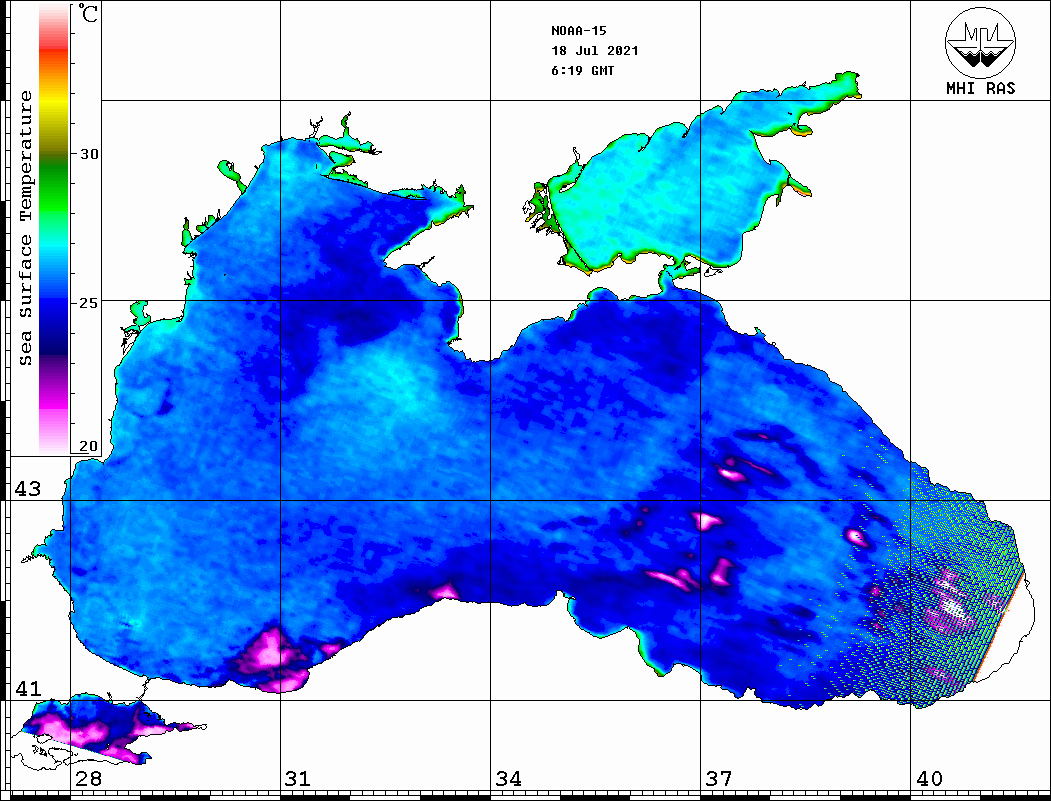1051x801 pixels.
Task: Click latitude label 43
Action: pyautogui.click(x=28, y=489)
